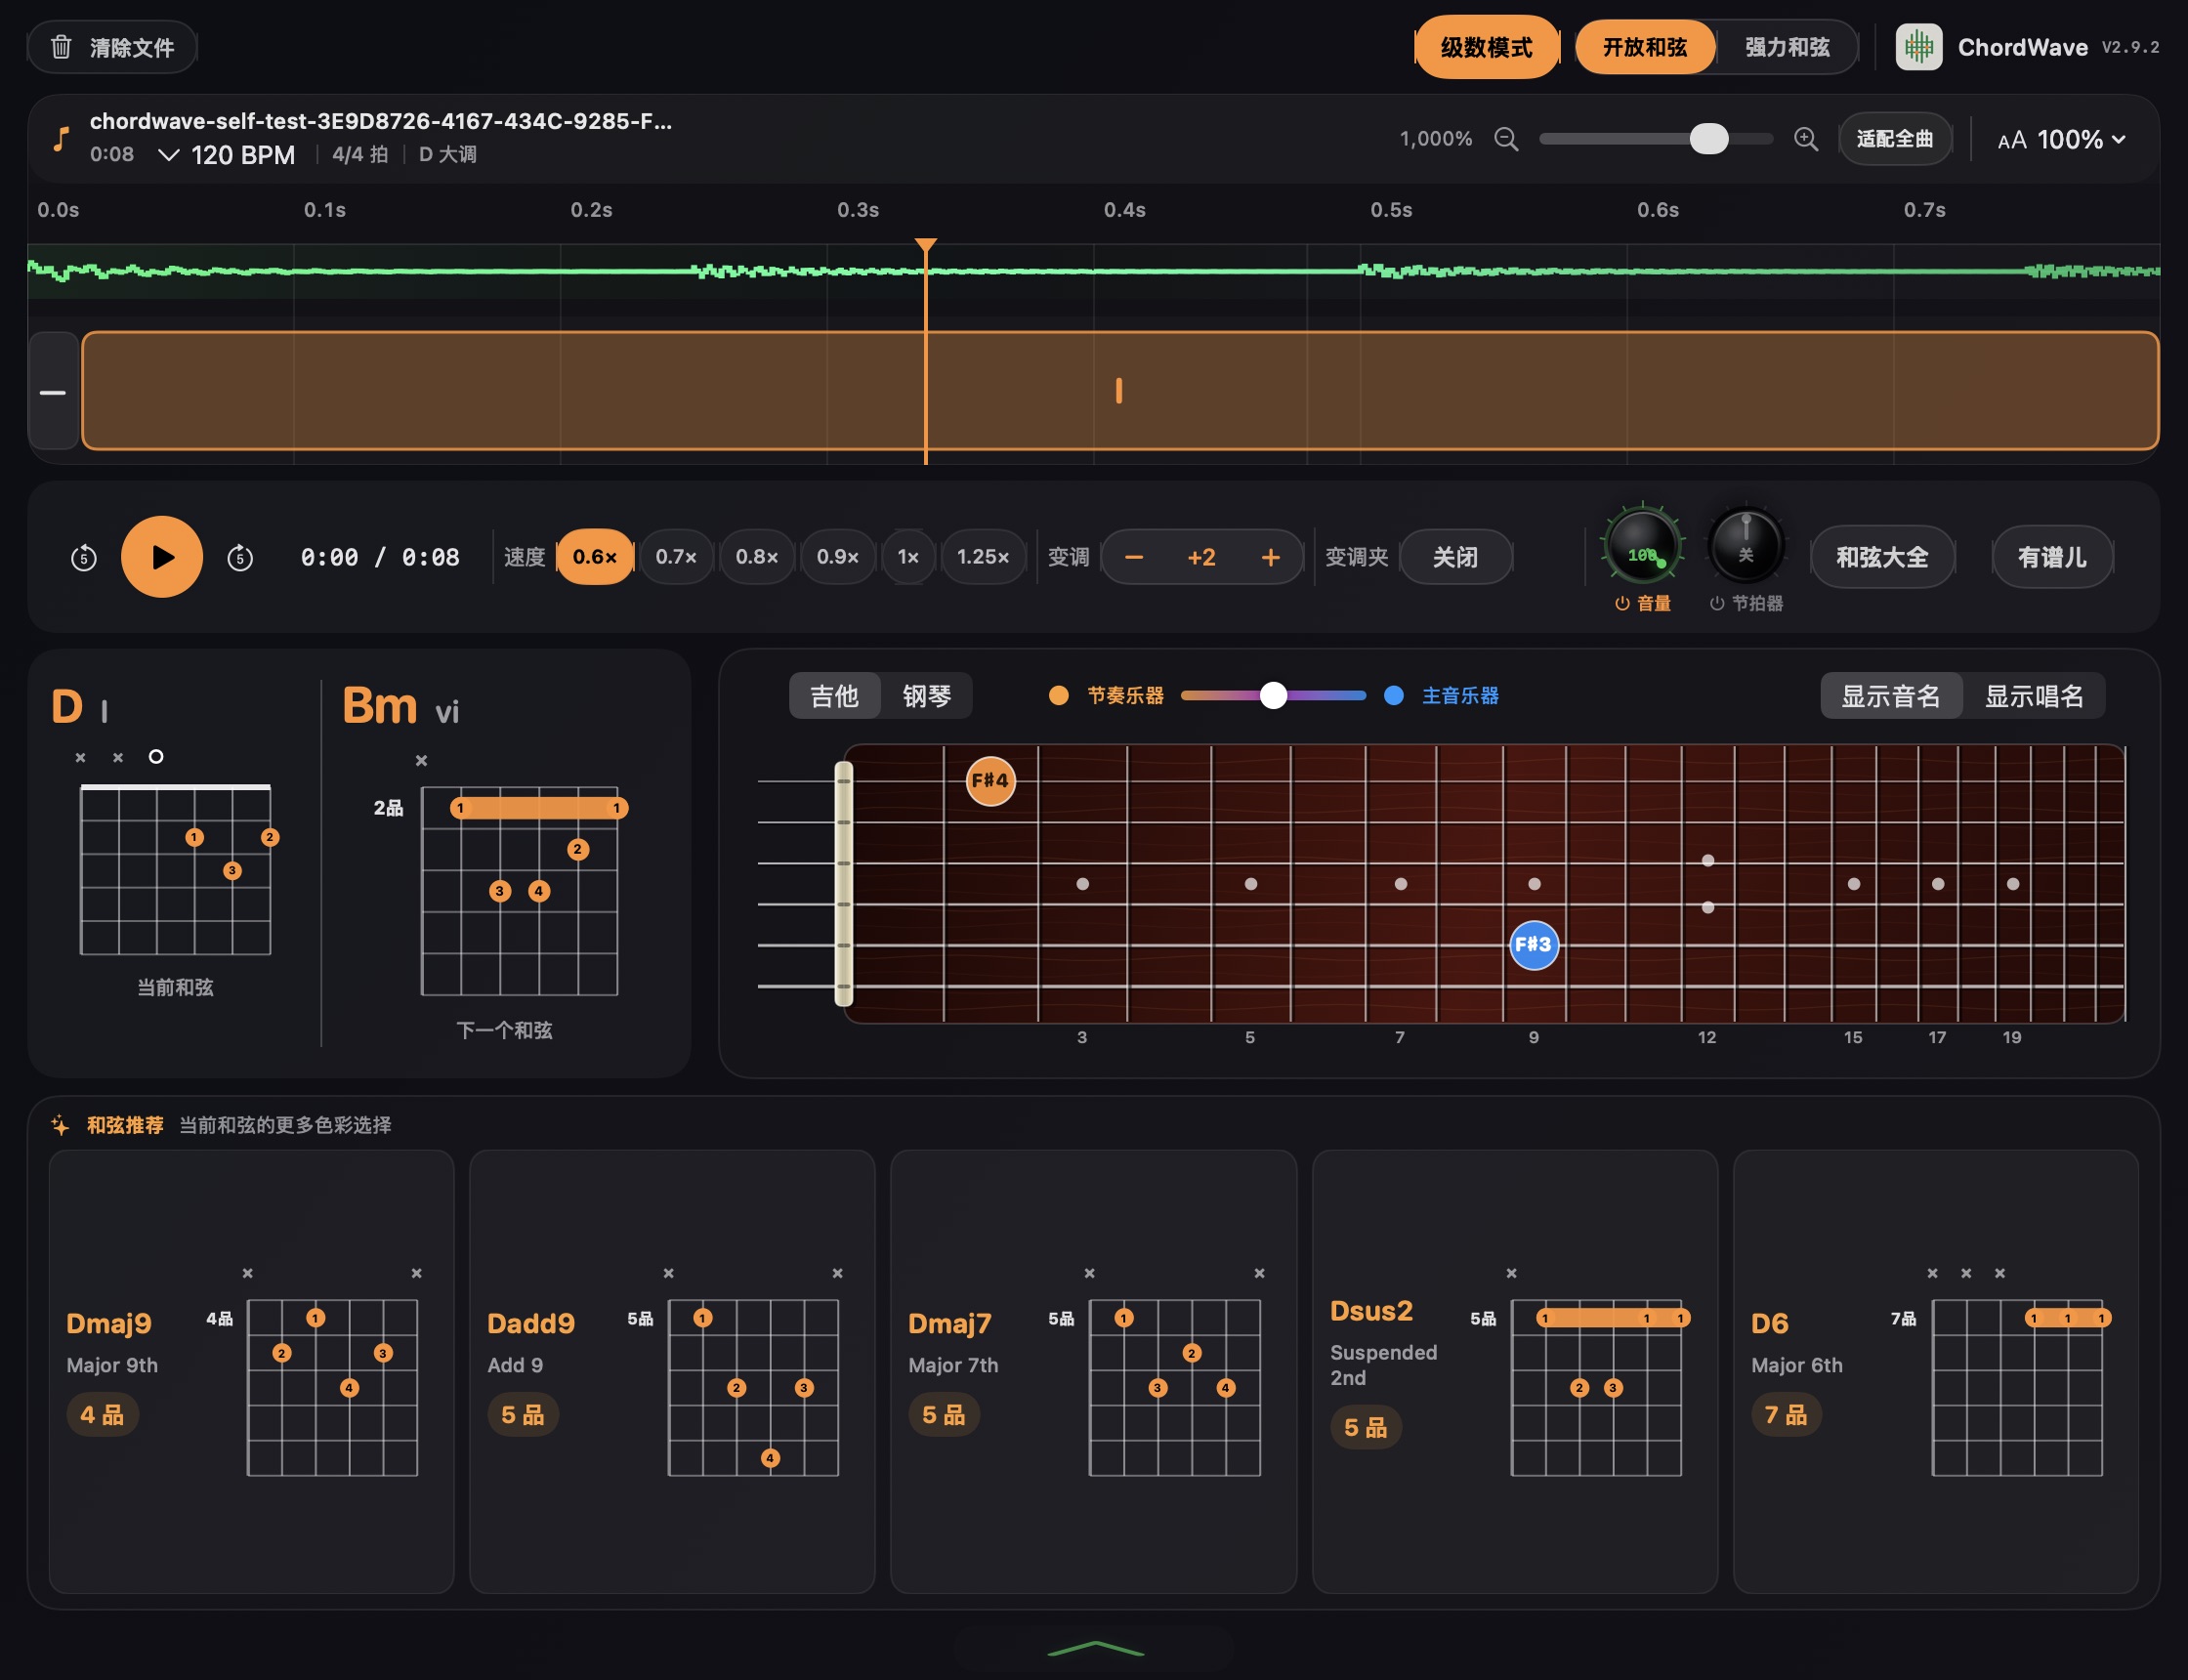Screen dimensions: 2188x1680
Task: Select 强力和弦 chord type
Action: pos(1787,47)
